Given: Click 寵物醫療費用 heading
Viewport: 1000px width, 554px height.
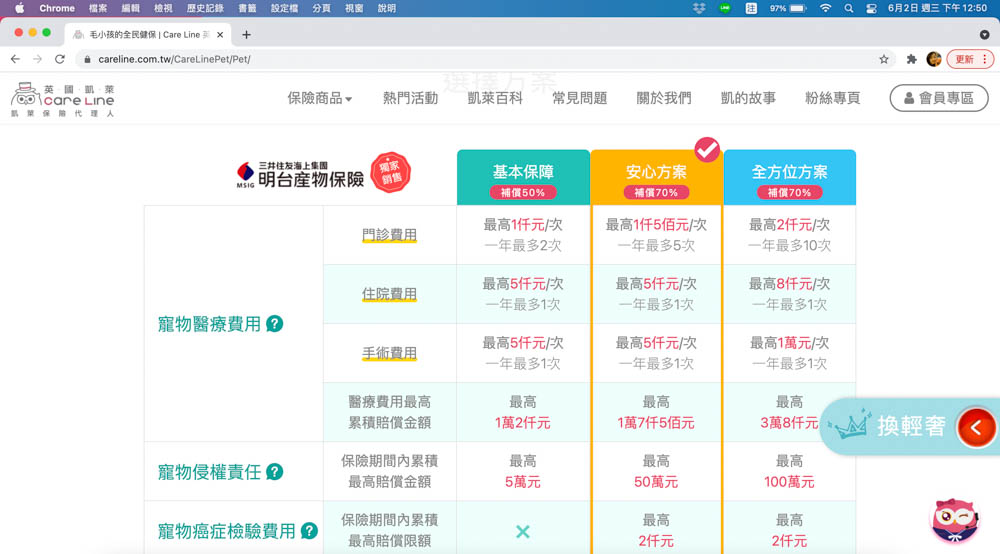Looking at the screenshot, I should point(209,324).
